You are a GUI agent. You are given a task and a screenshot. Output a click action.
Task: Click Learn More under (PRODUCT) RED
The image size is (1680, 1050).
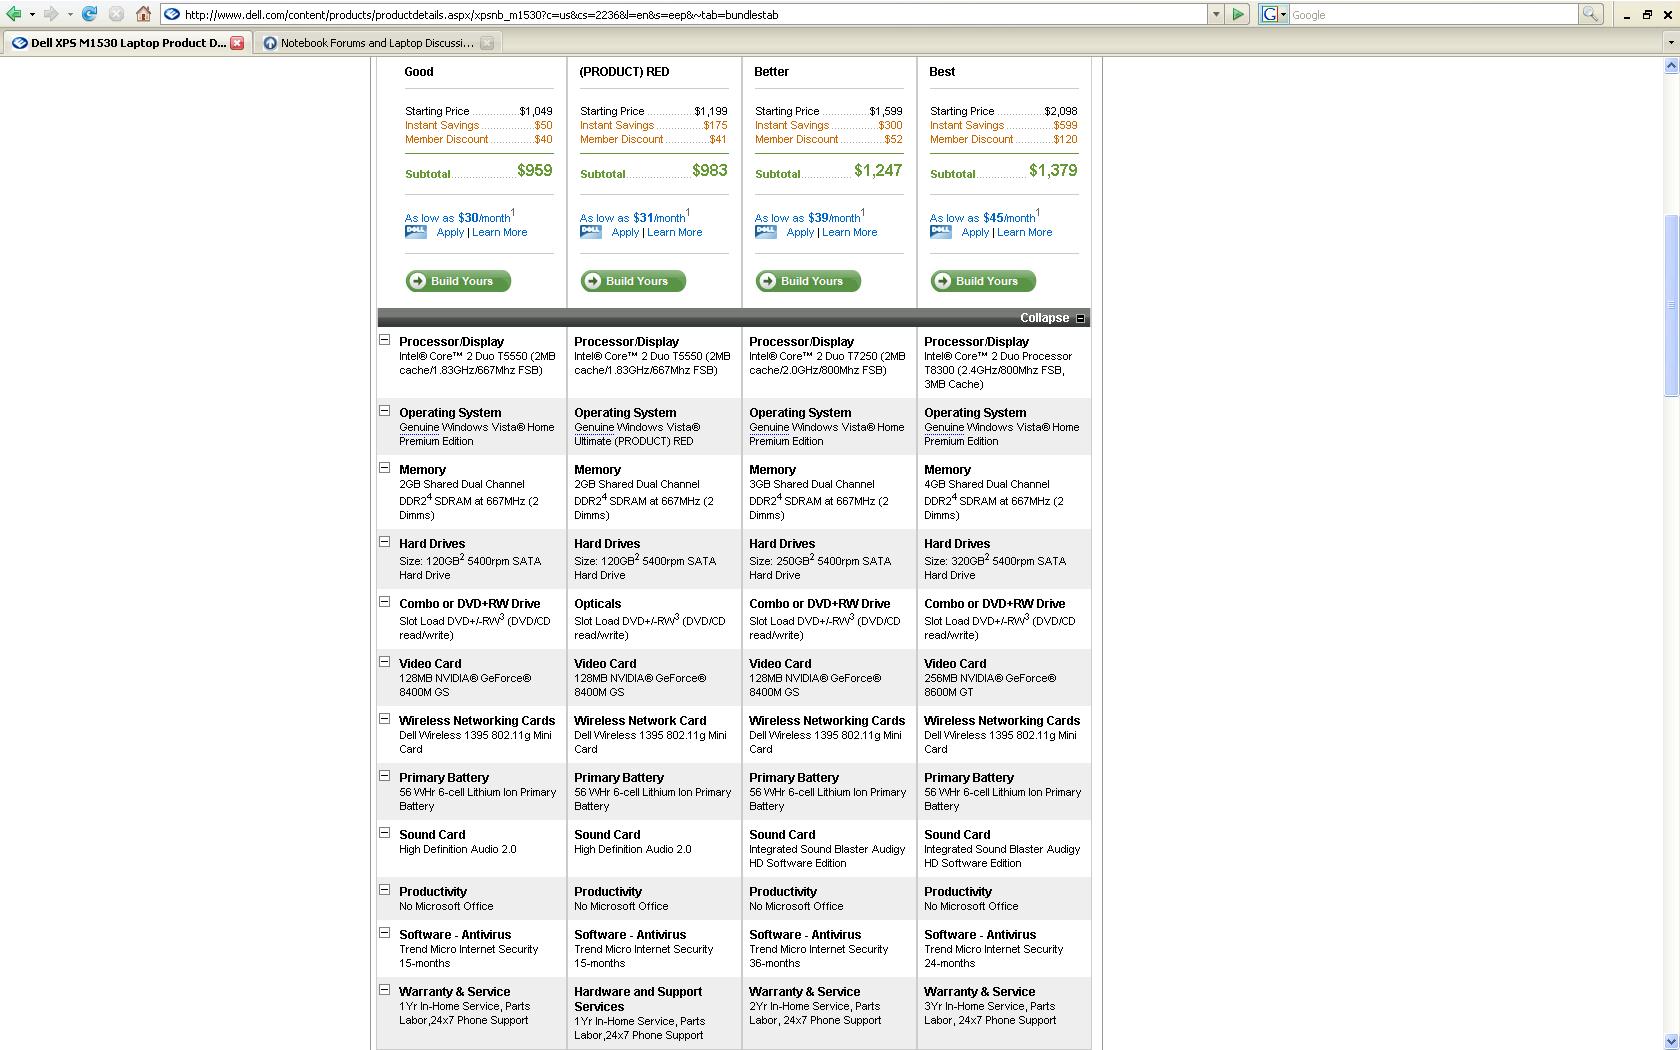674,232
